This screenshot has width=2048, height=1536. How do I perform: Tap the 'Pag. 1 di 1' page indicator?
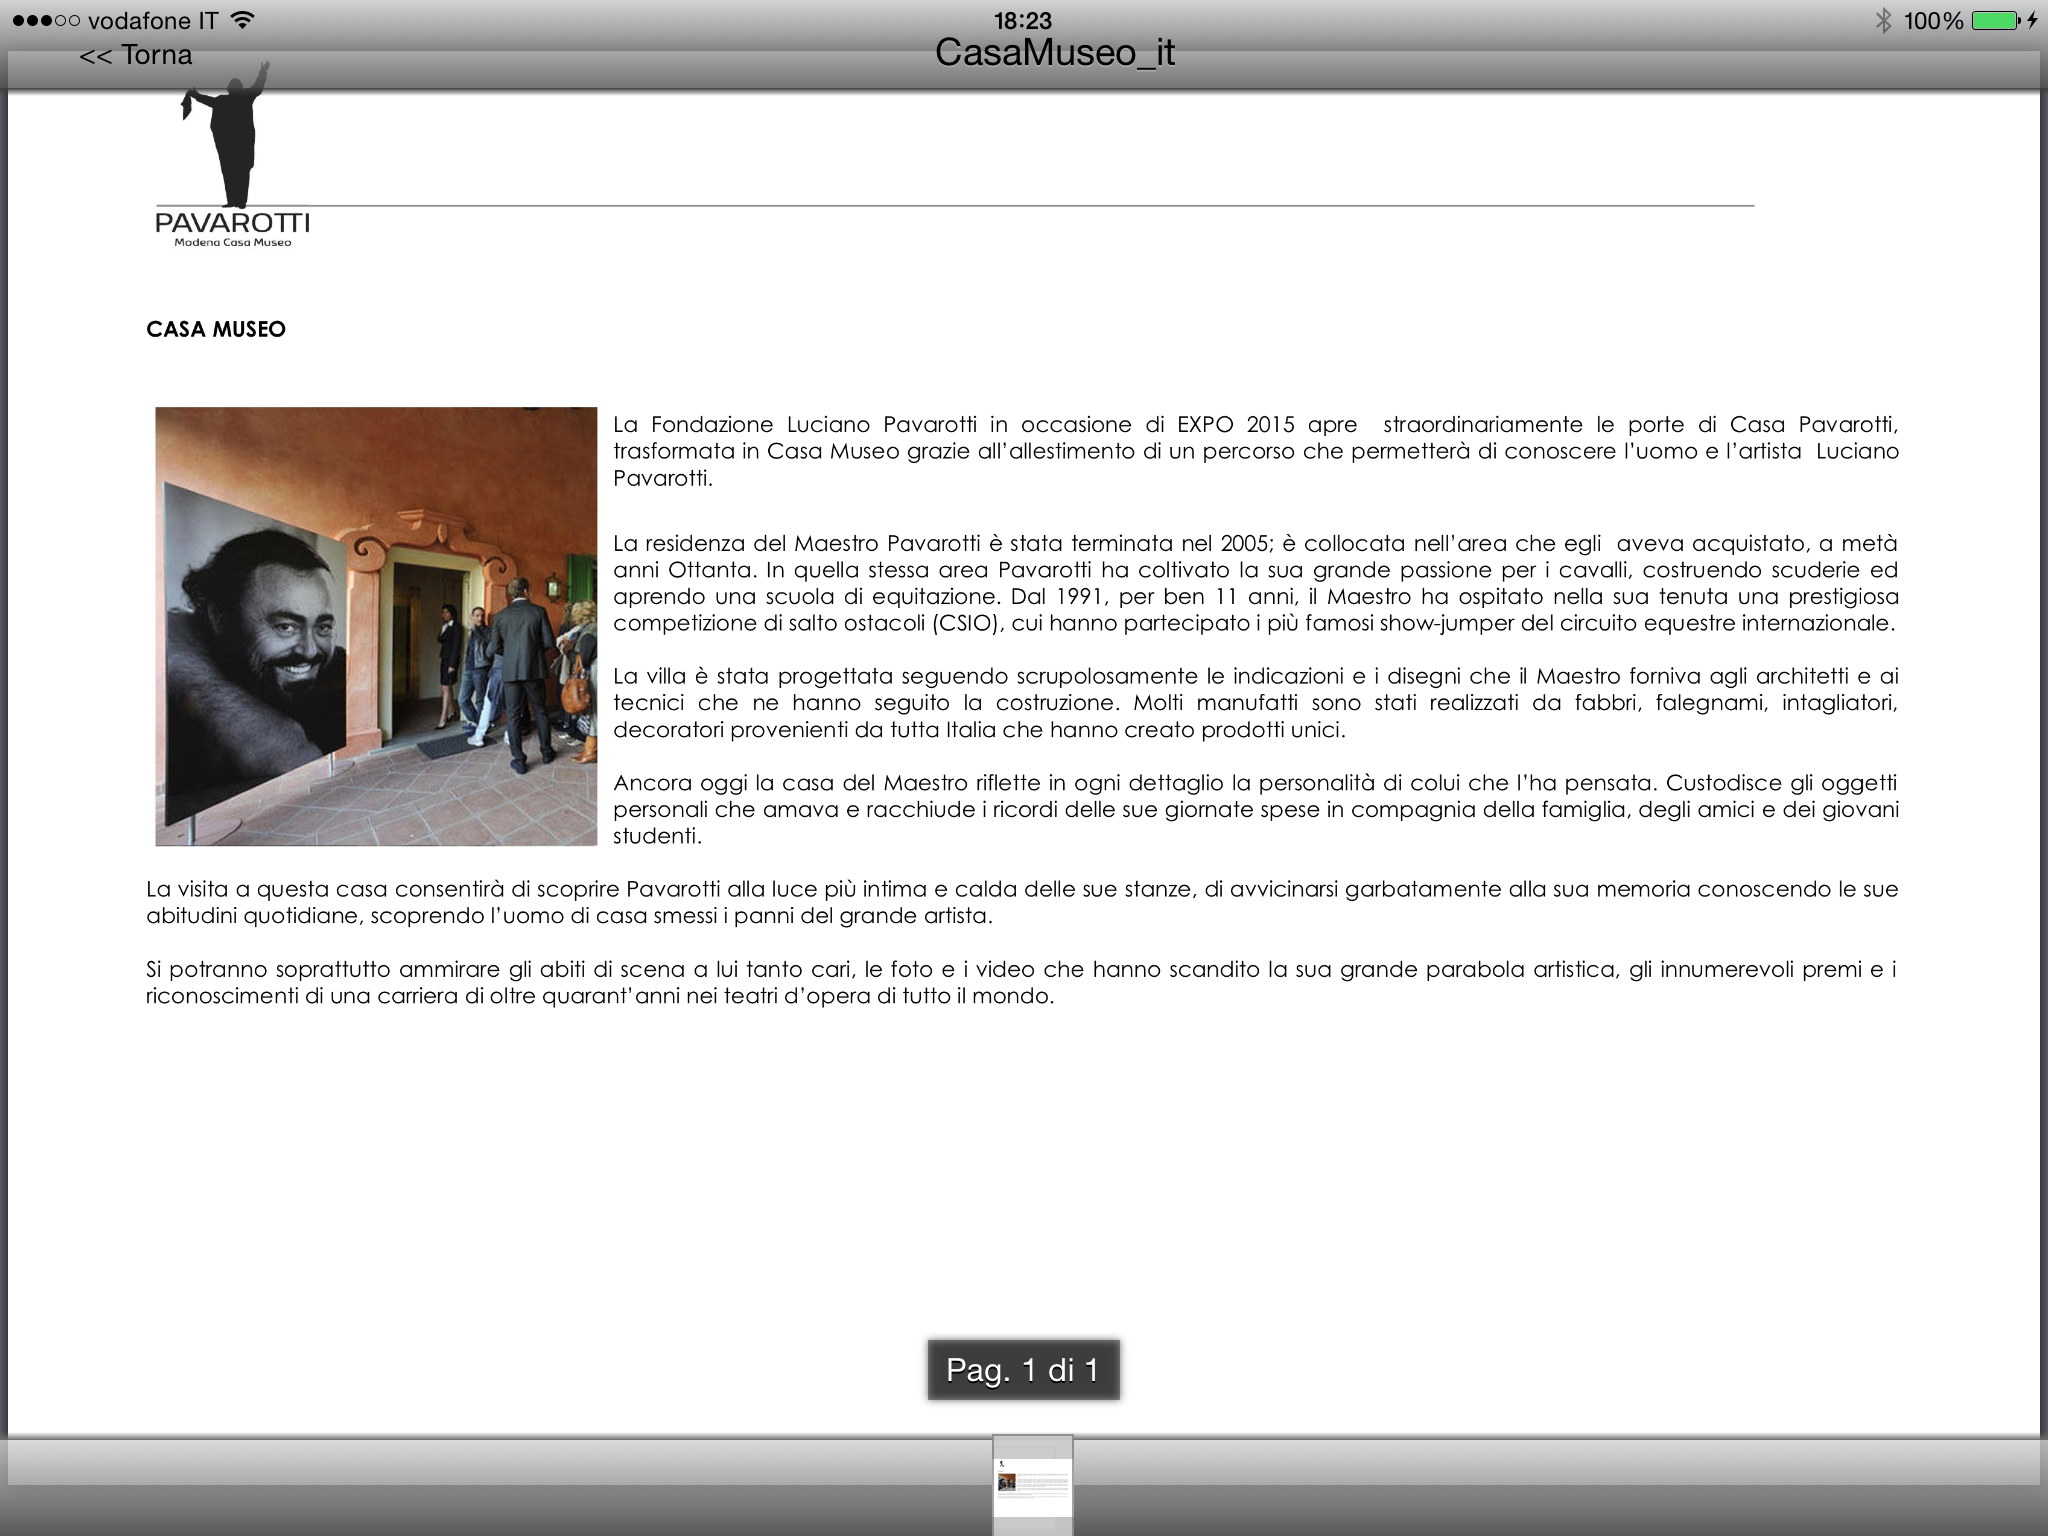pyautogui.click(x=1023, y=1369)
